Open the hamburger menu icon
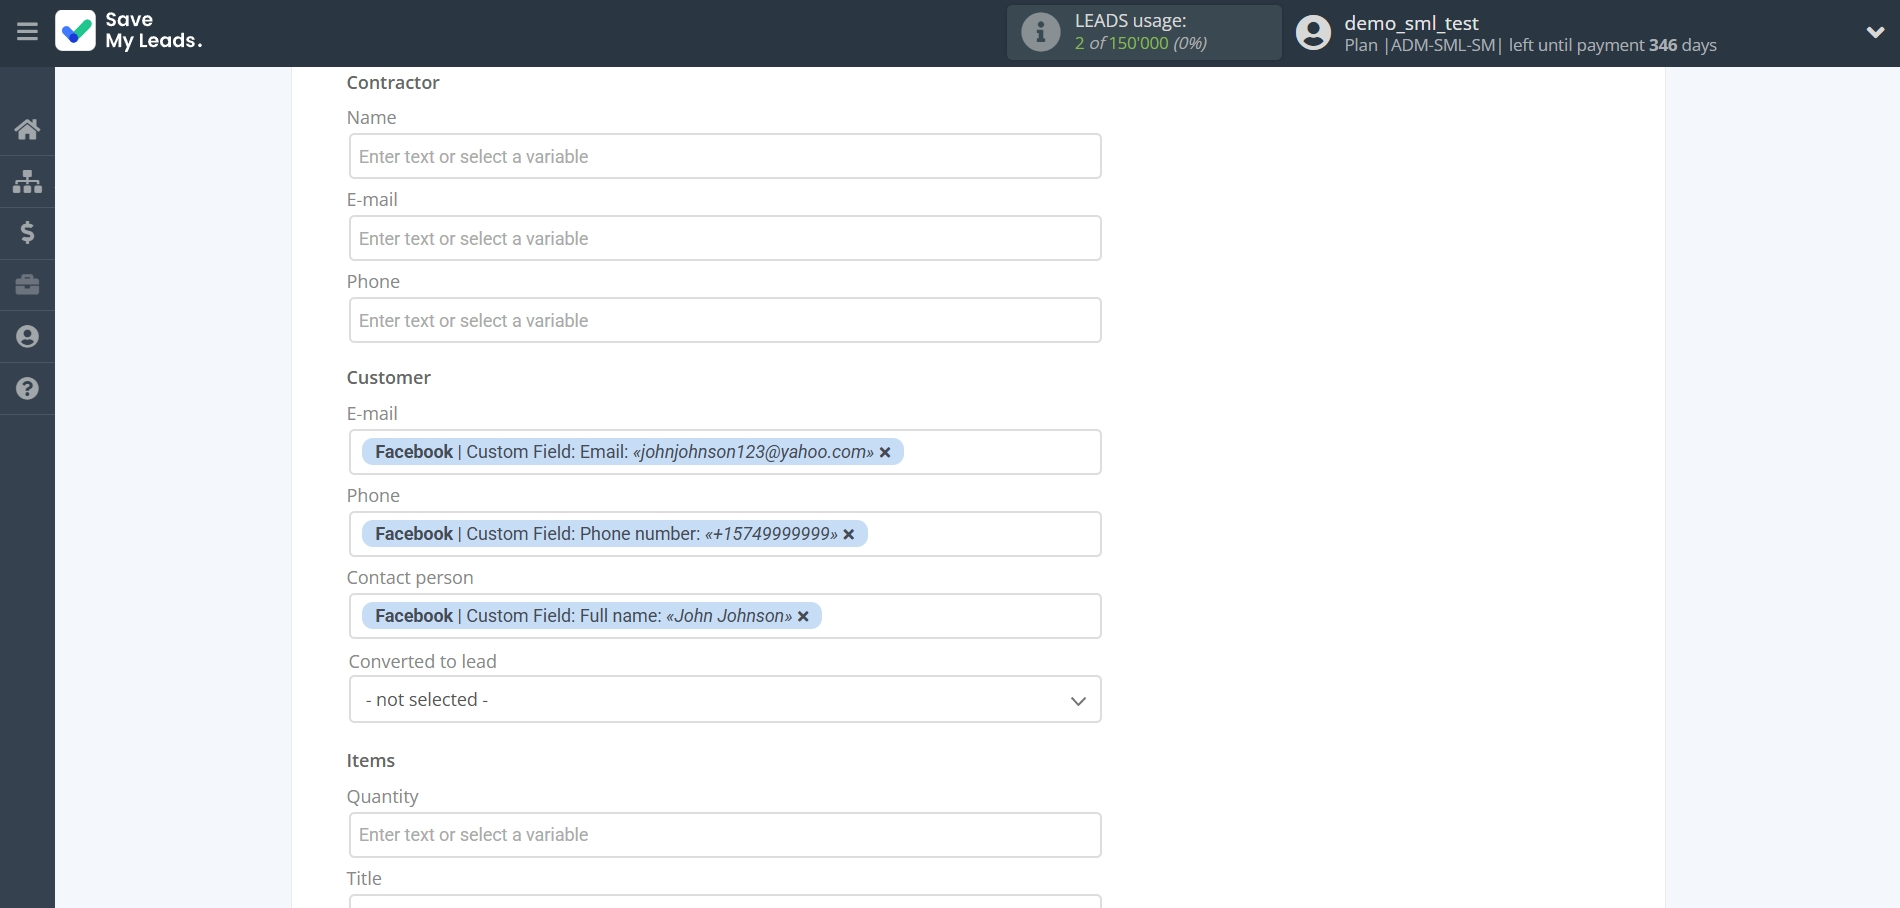 (27, 32)
